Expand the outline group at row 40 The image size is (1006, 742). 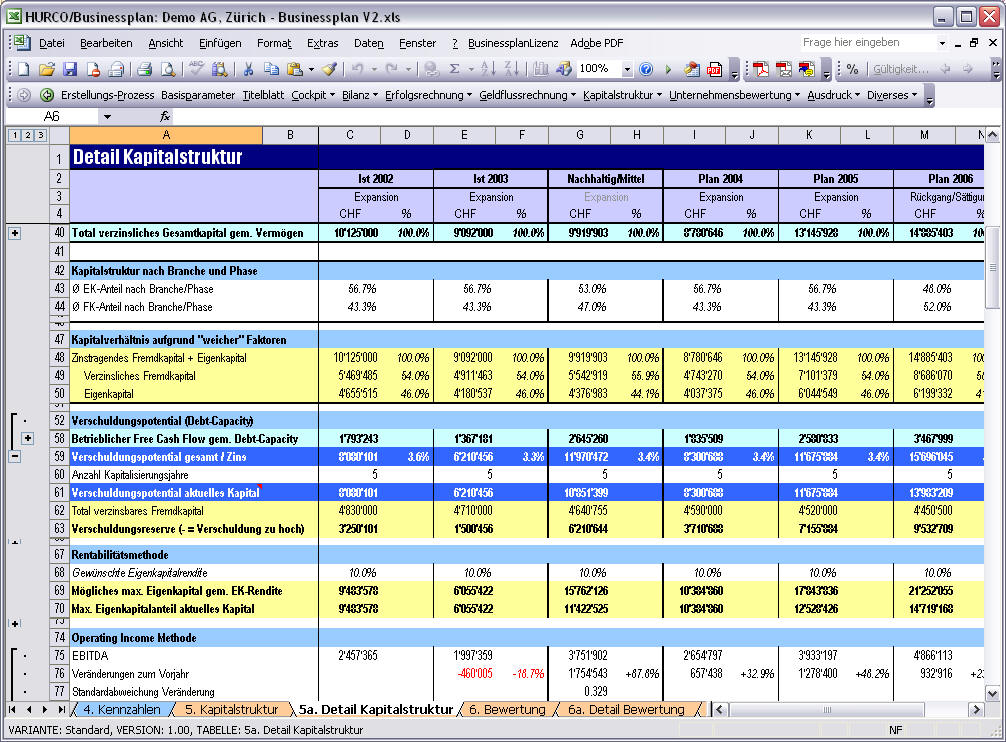[x=14, y=233]
